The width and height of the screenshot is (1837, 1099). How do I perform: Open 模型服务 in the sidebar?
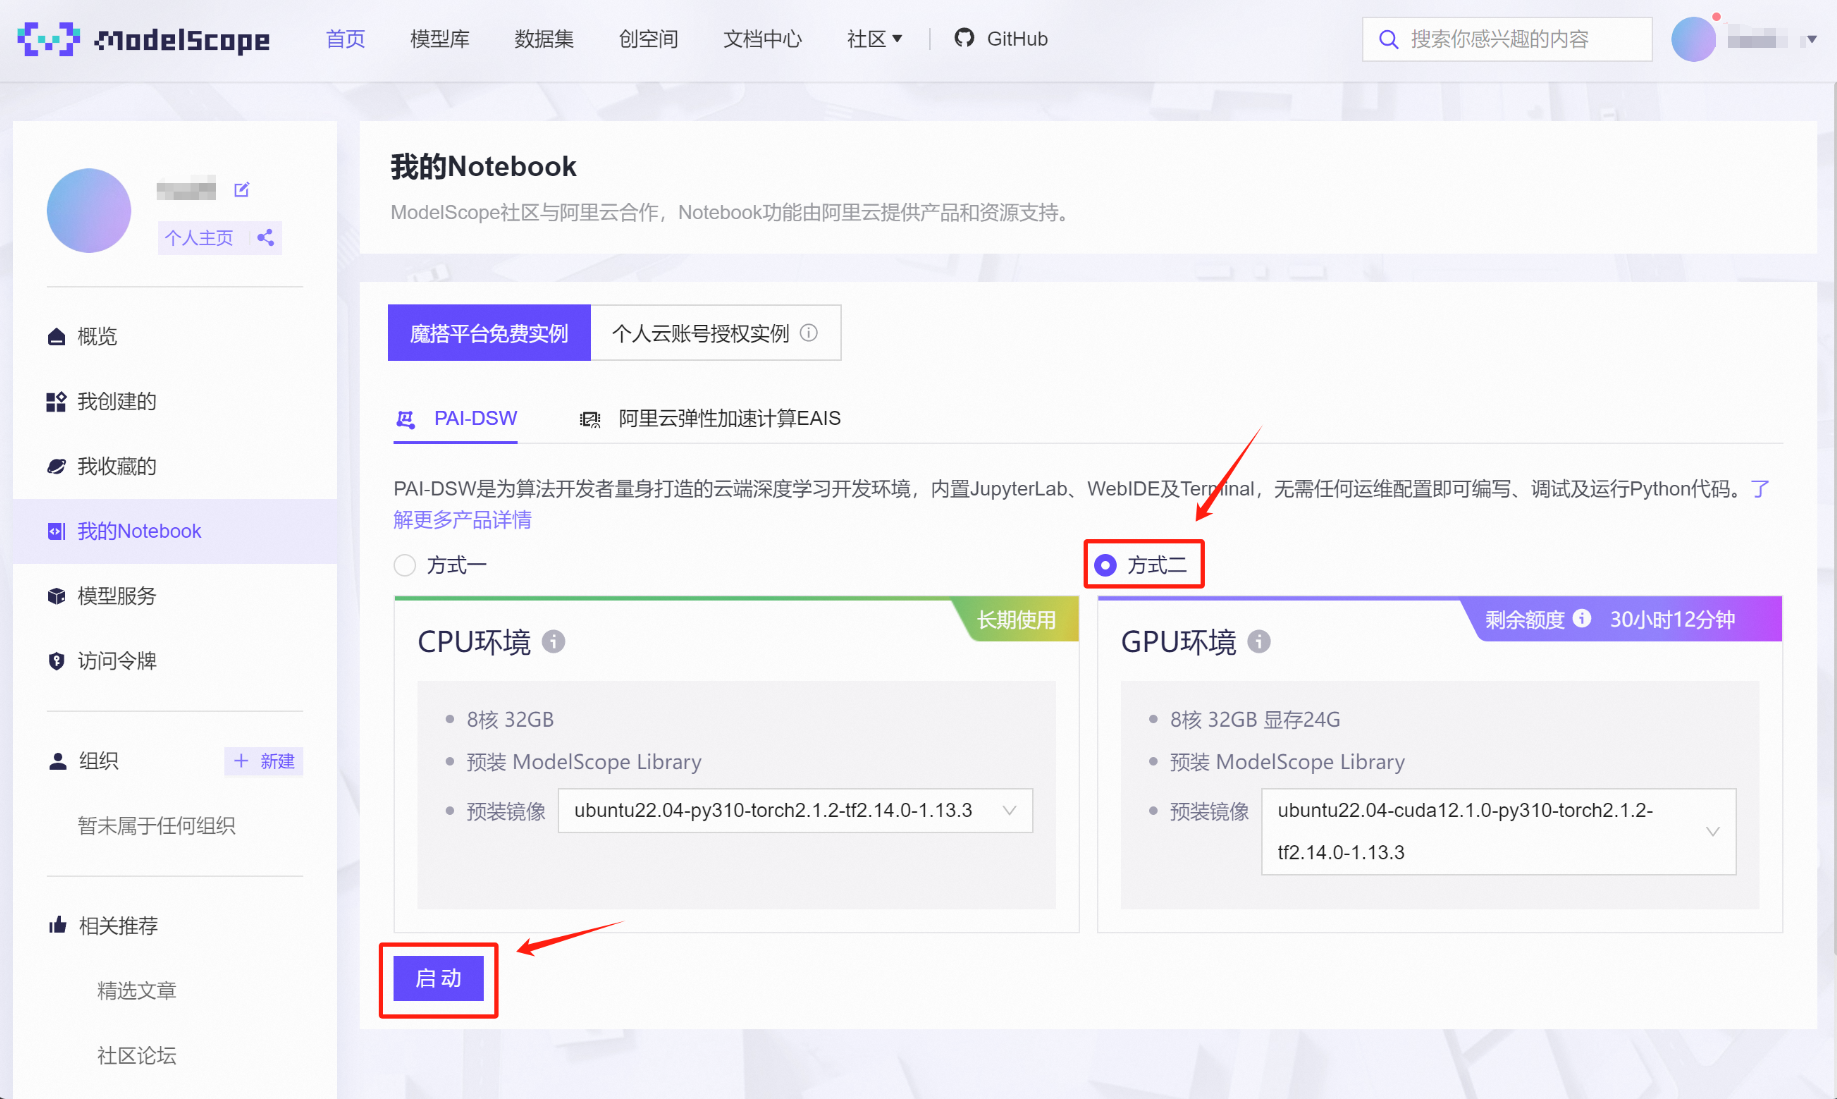117,596
